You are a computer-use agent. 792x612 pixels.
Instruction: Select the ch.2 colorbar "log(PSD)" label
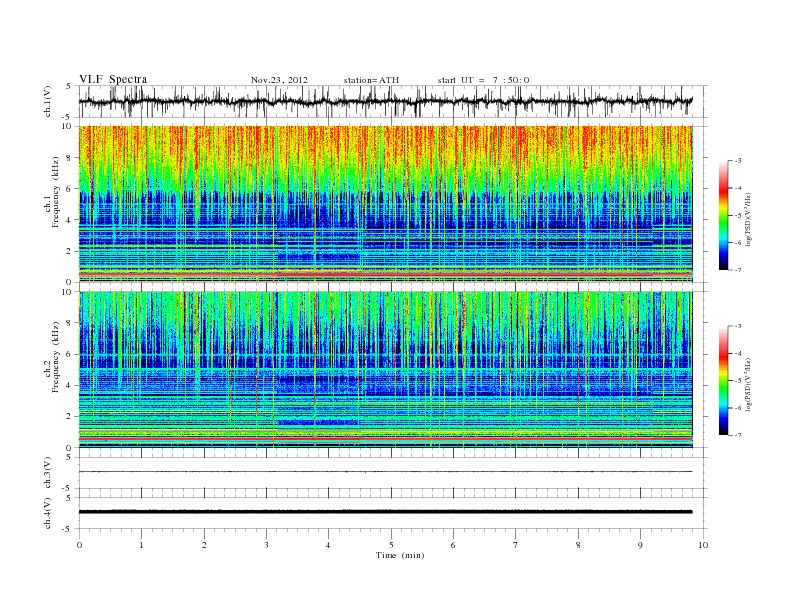[748, 385]
